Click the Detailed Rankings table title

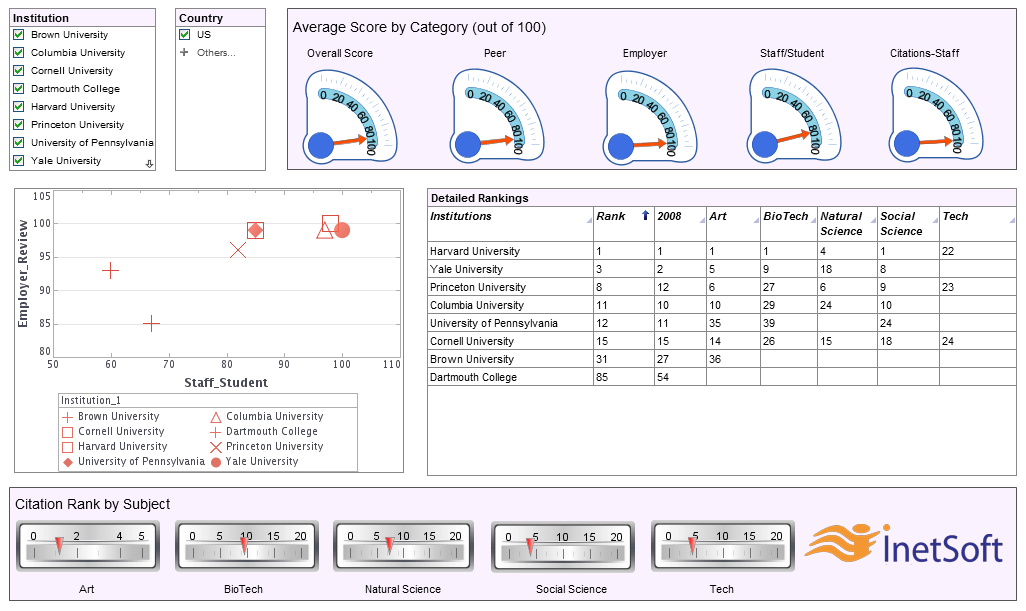point(480,198)
